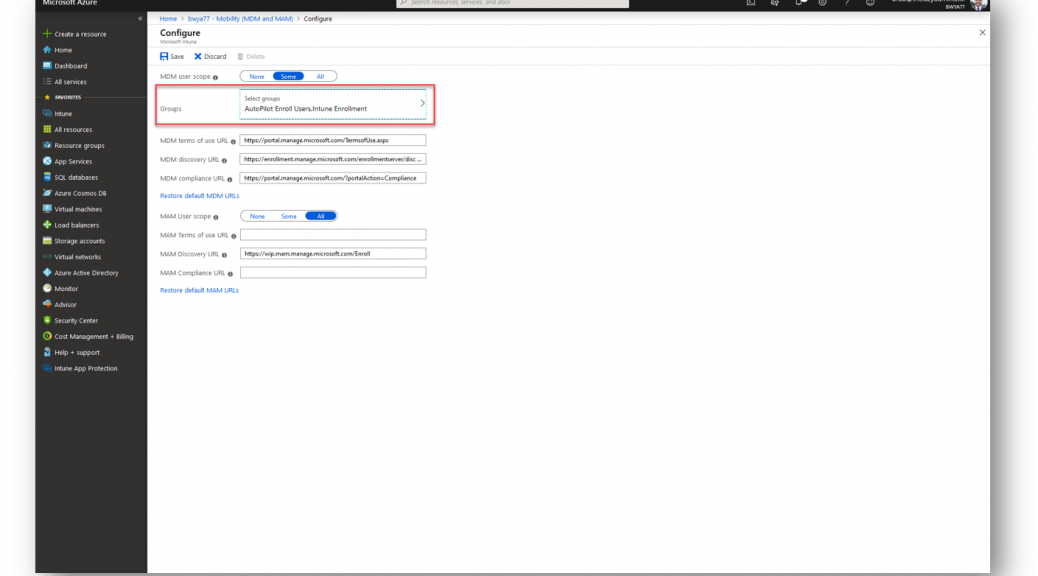Click the search resources box
Image resolution: width=1038 pixels, height=576 pixels.
(512, 3)
